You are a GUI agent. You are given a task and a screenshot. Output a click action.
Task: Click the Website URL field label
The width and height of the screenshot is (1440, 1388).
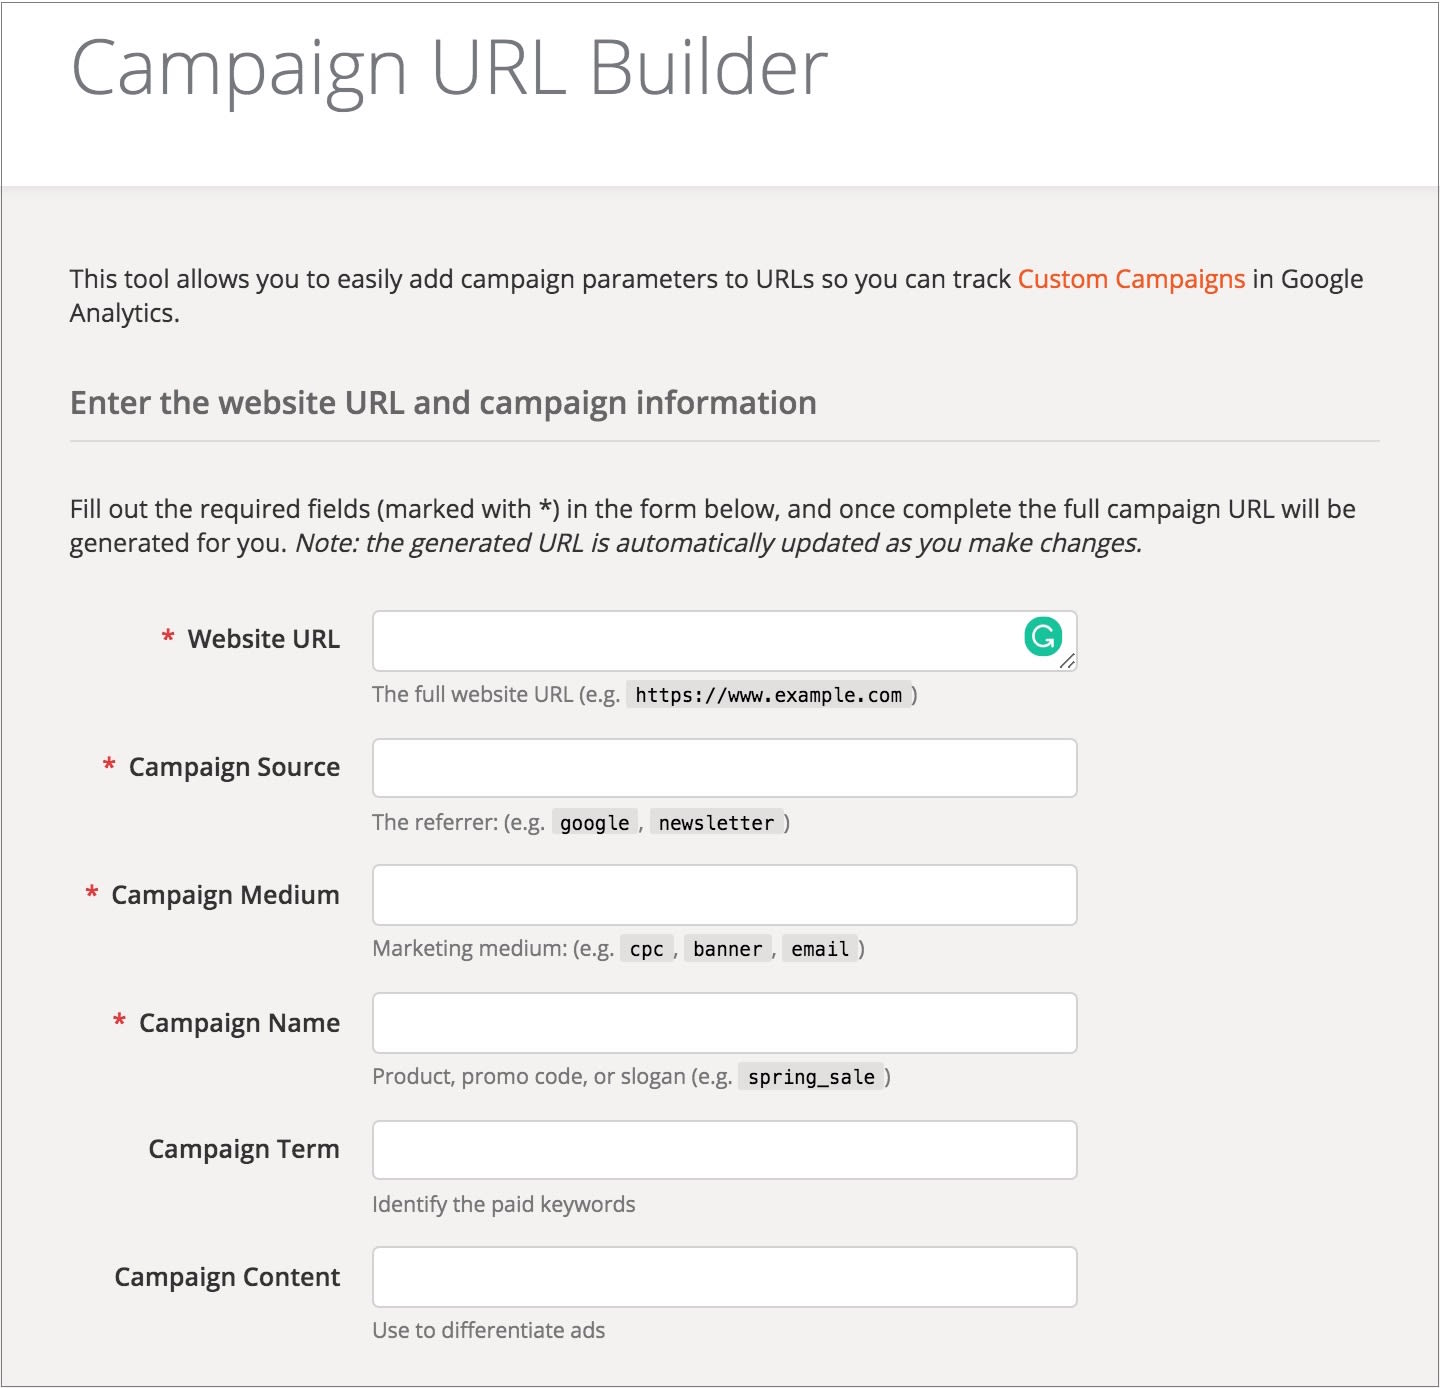(263, 639)
